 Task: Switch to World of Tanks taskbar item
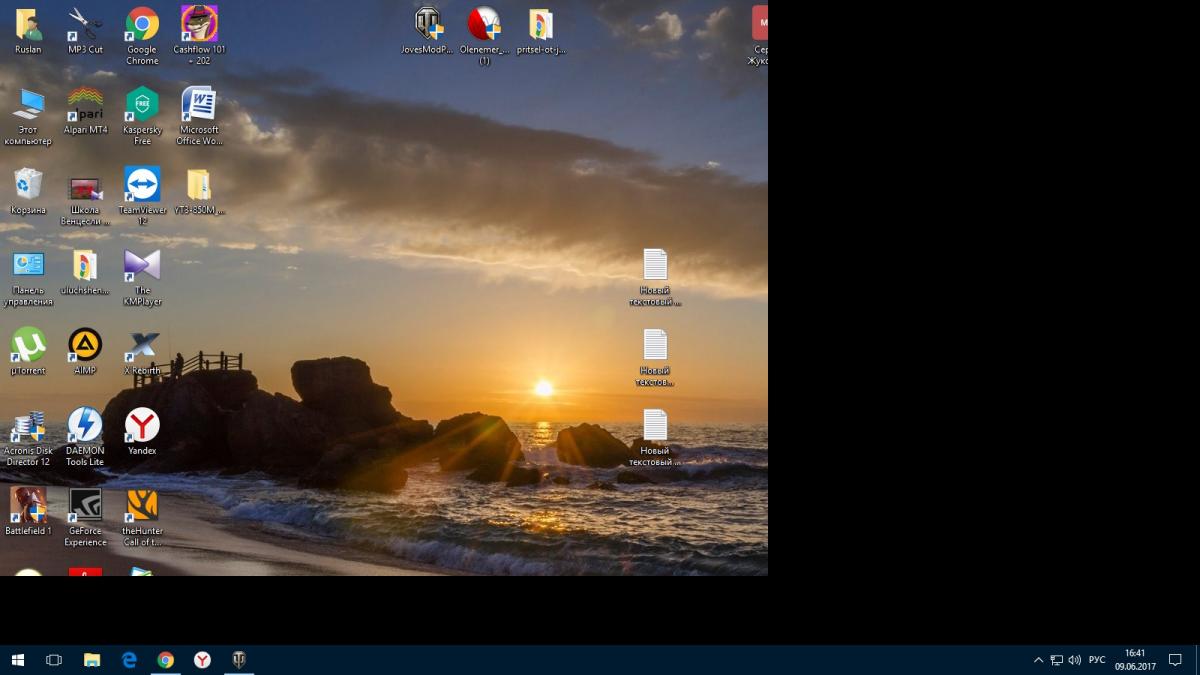(239, 660)
